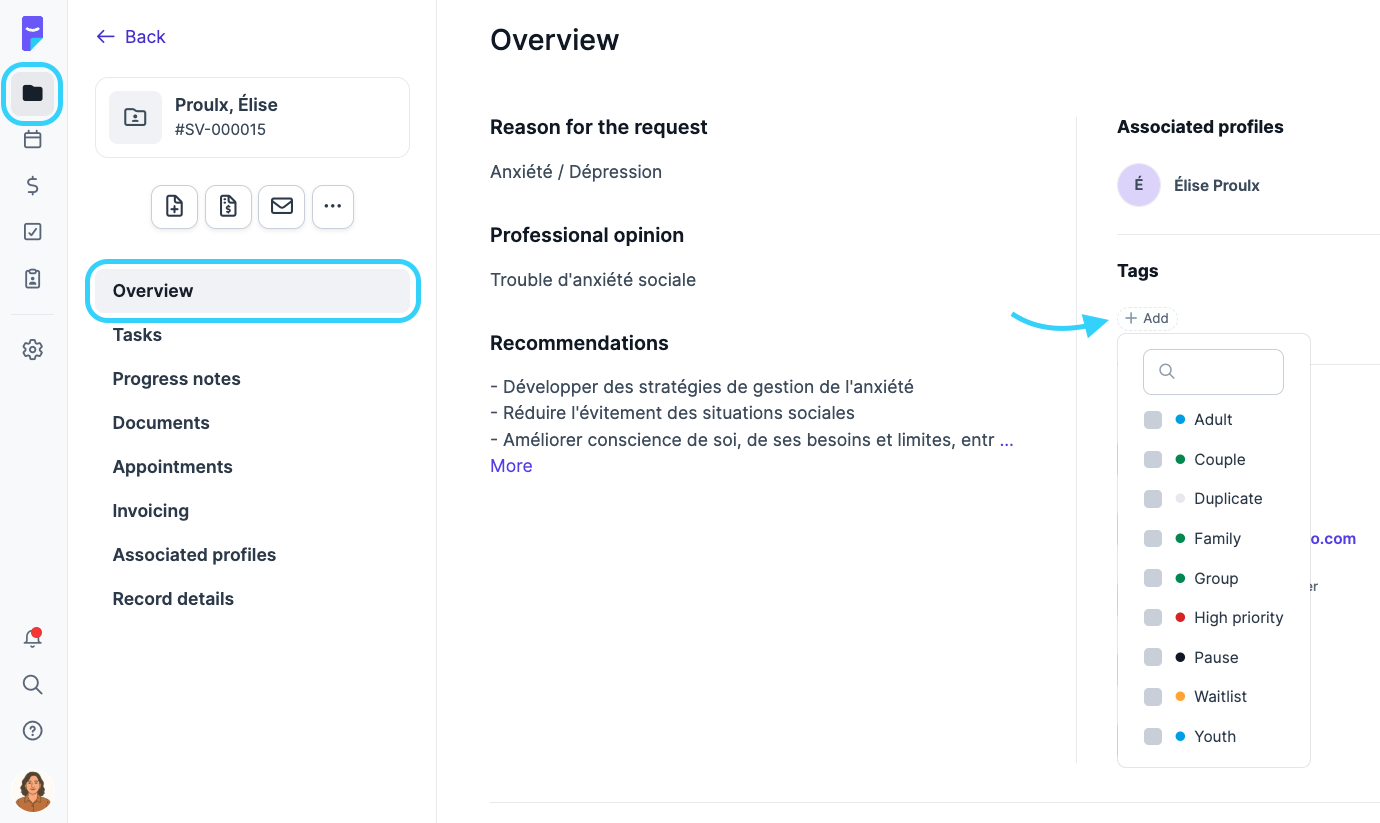Open the calendar icon in the sidebar
Image resolution: width=1380 pixels, height=823 pixels.
tap(33, 139)
